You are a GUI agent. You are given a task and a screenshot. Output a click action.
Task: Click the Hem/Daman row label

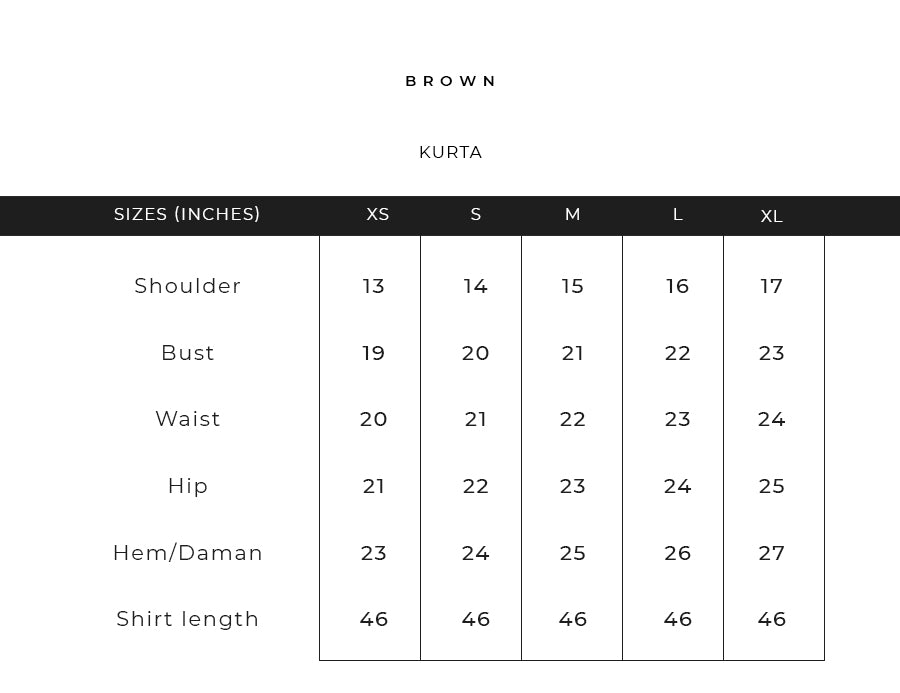pos(188,553)
